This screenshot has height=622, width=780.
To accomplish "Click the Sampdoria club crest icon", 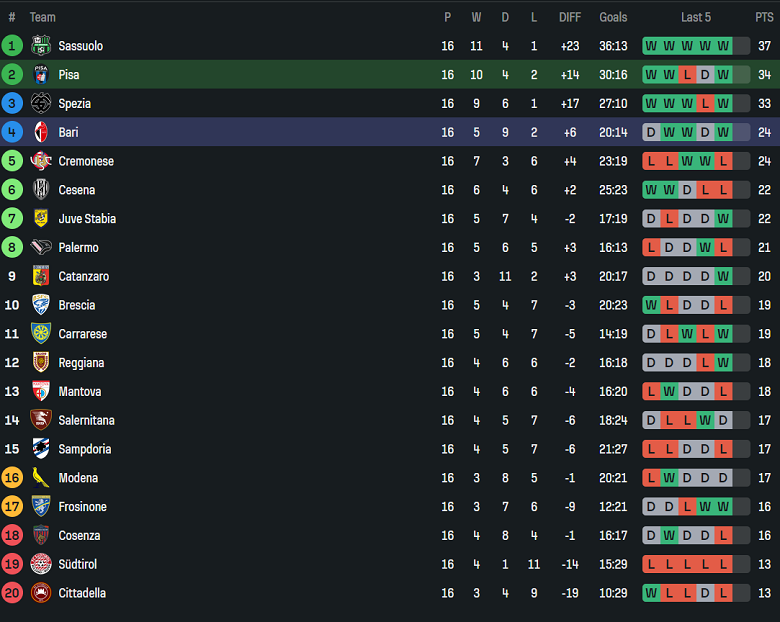I will 41,449.
